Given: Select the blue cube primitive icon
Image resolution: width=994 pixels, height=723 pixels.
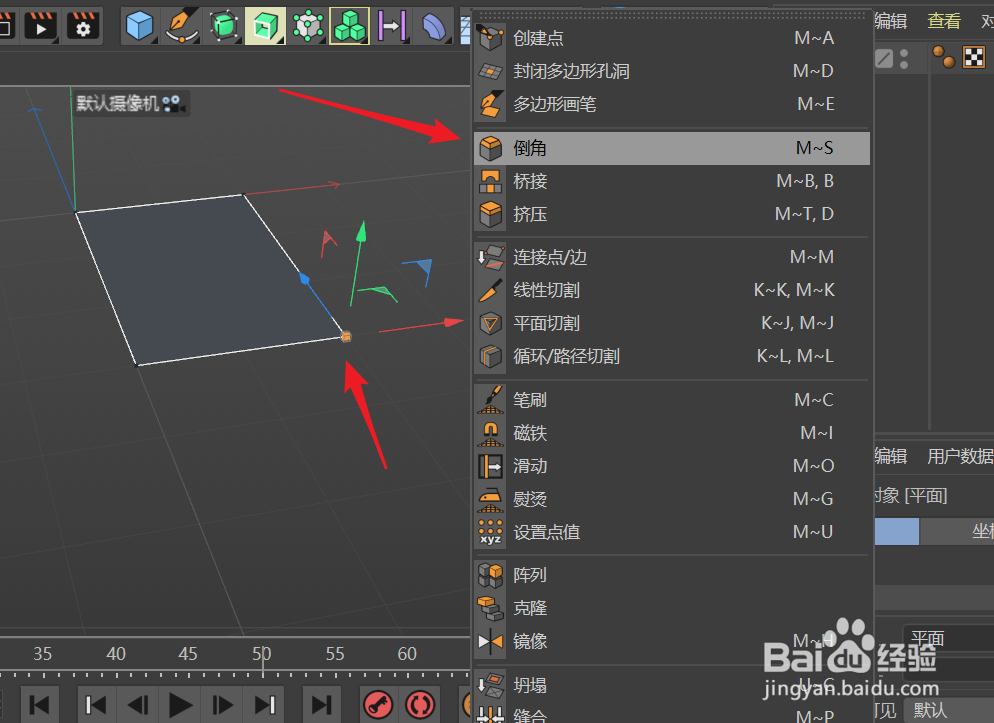Looking at the screenshot, I should [138, 26].
